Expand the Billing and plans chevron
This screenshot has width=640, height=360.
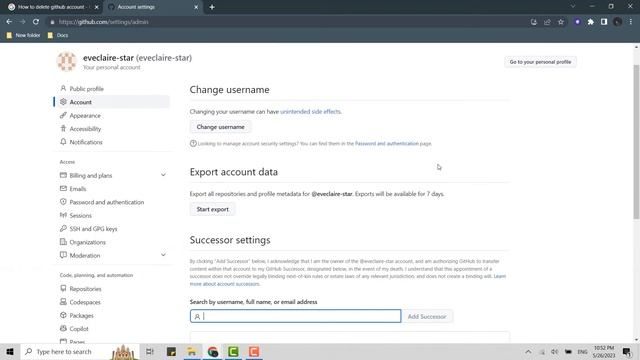point(163,175)
